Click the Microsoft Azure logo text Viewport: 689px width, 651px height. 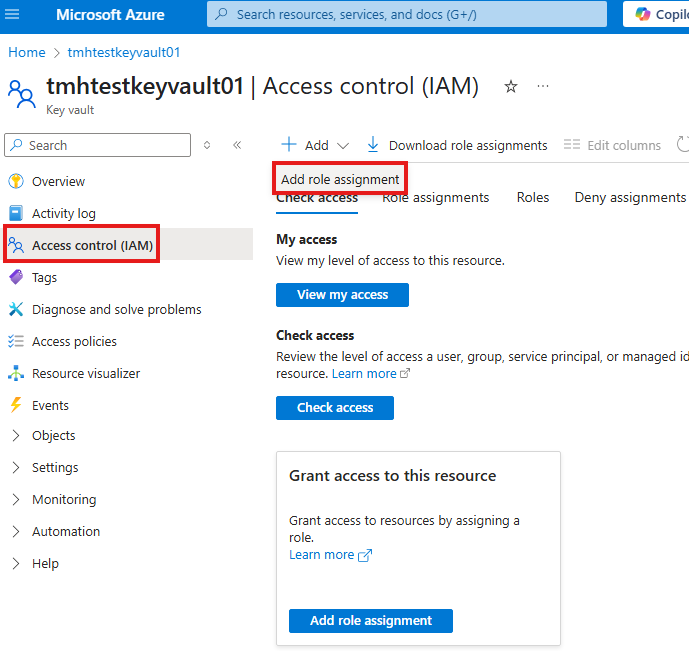pyautogui.click(x=110, y=14)
